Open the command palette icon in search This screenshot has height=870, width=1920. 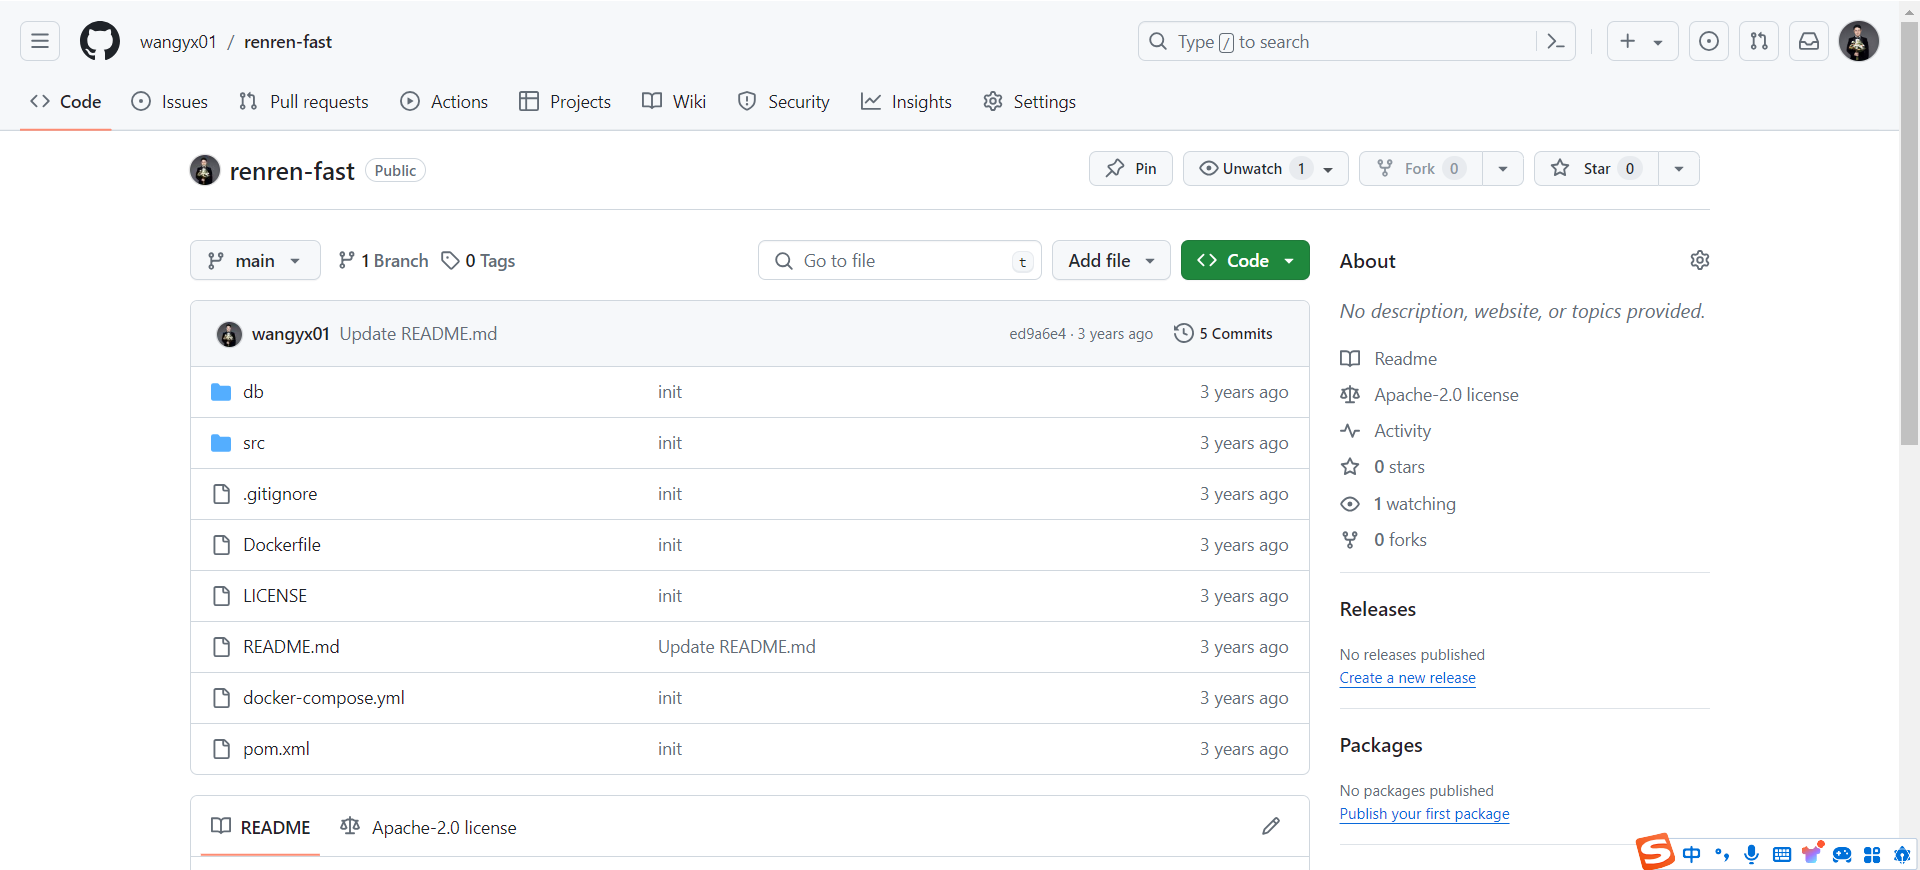tap(1555, 41)
